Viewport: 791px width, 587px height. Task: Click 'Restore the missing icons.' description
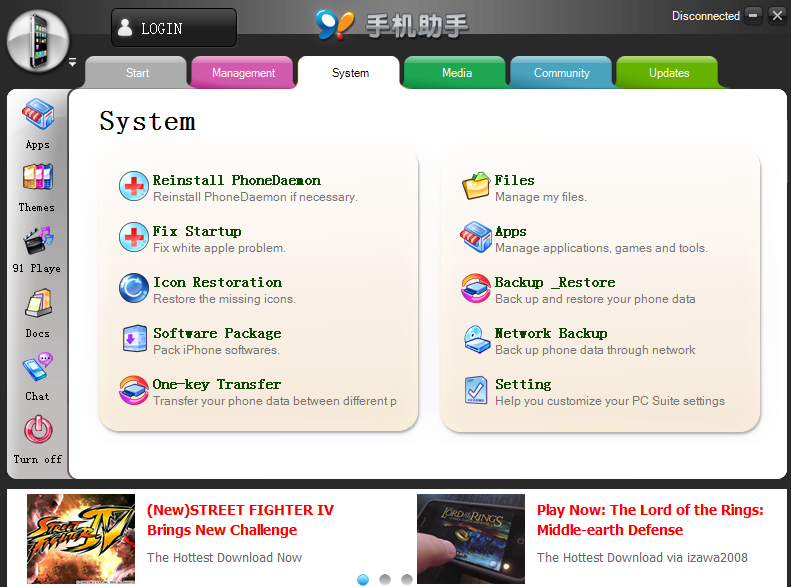[x=224, y=299]
